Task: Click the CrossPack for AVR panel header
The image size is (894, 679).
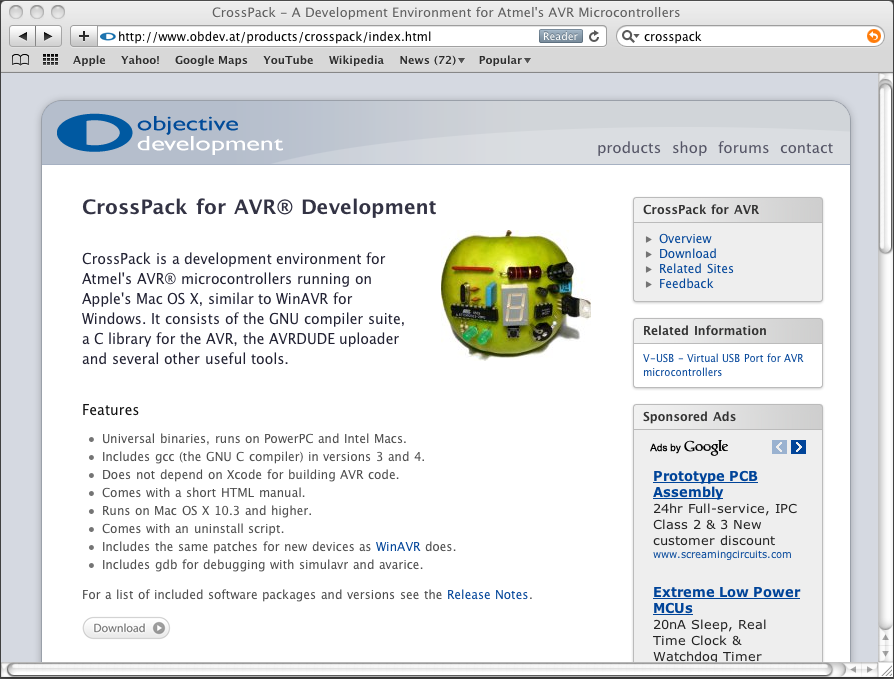Action: pos(728,210)
